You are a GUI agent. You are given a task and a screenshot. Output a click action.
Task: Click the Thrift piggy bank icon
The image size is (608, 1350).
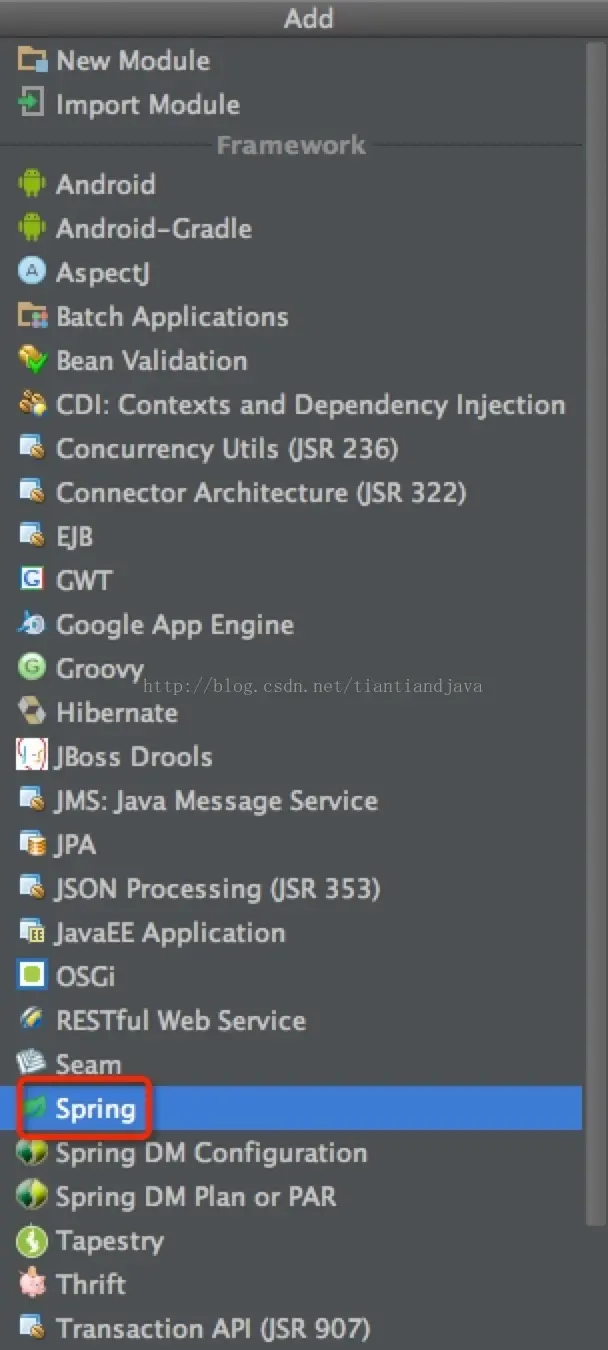pos(32,1284)
